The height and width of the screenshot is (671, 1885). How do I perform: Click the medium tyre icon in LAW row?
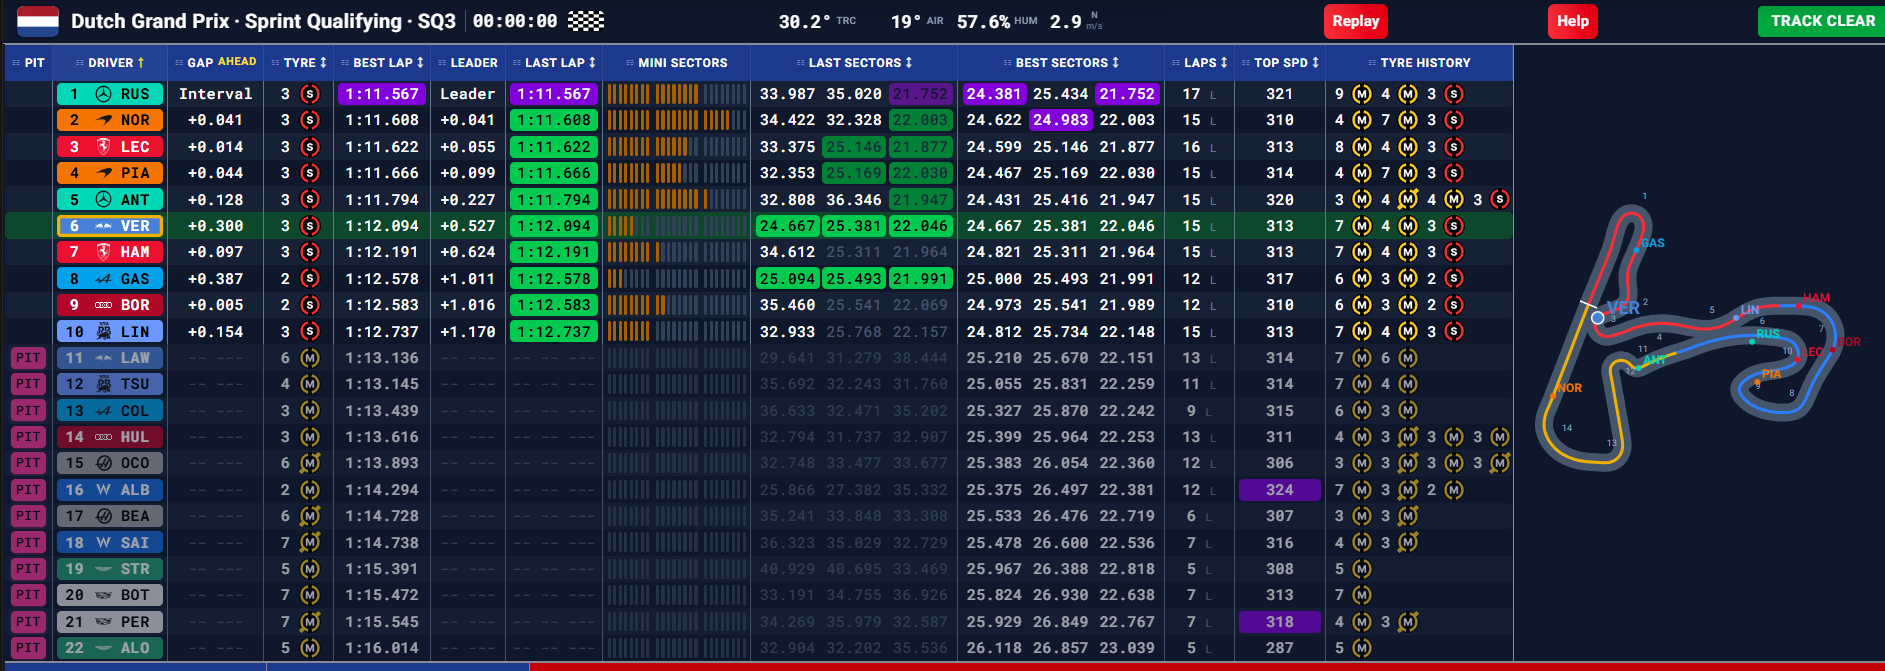310,358
